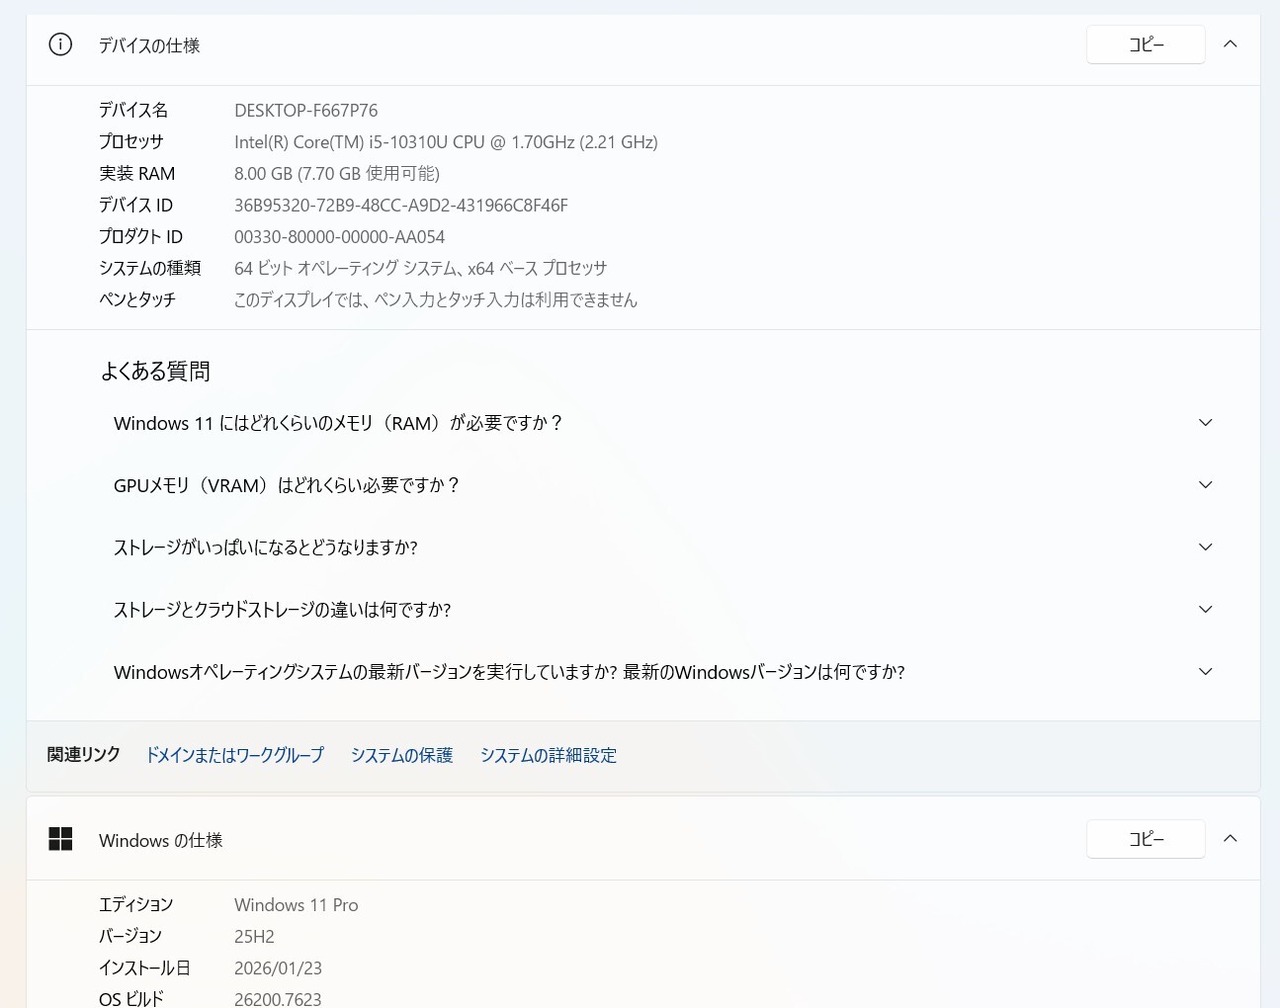Image resolution: width=1280 pixels, height=1008 pixels.
Task: Open システムの保護 link
Action: pyautogui.click(x=401, y=755)
